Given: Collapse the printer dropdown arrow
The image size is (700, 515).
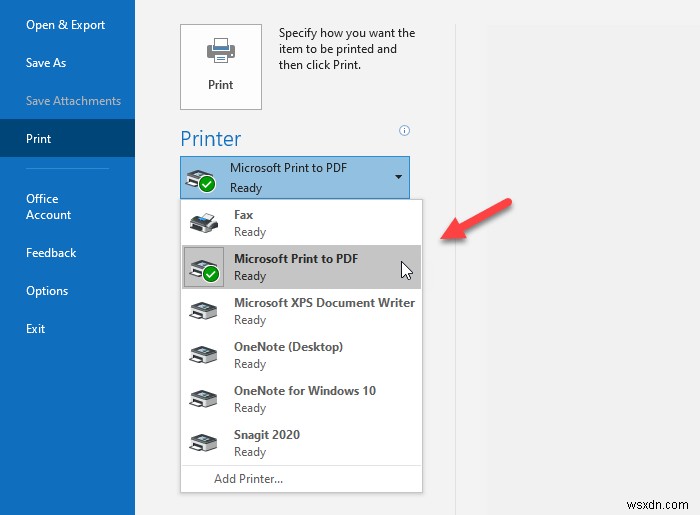Looking at the screenshot, I should (x=398, y=177).
